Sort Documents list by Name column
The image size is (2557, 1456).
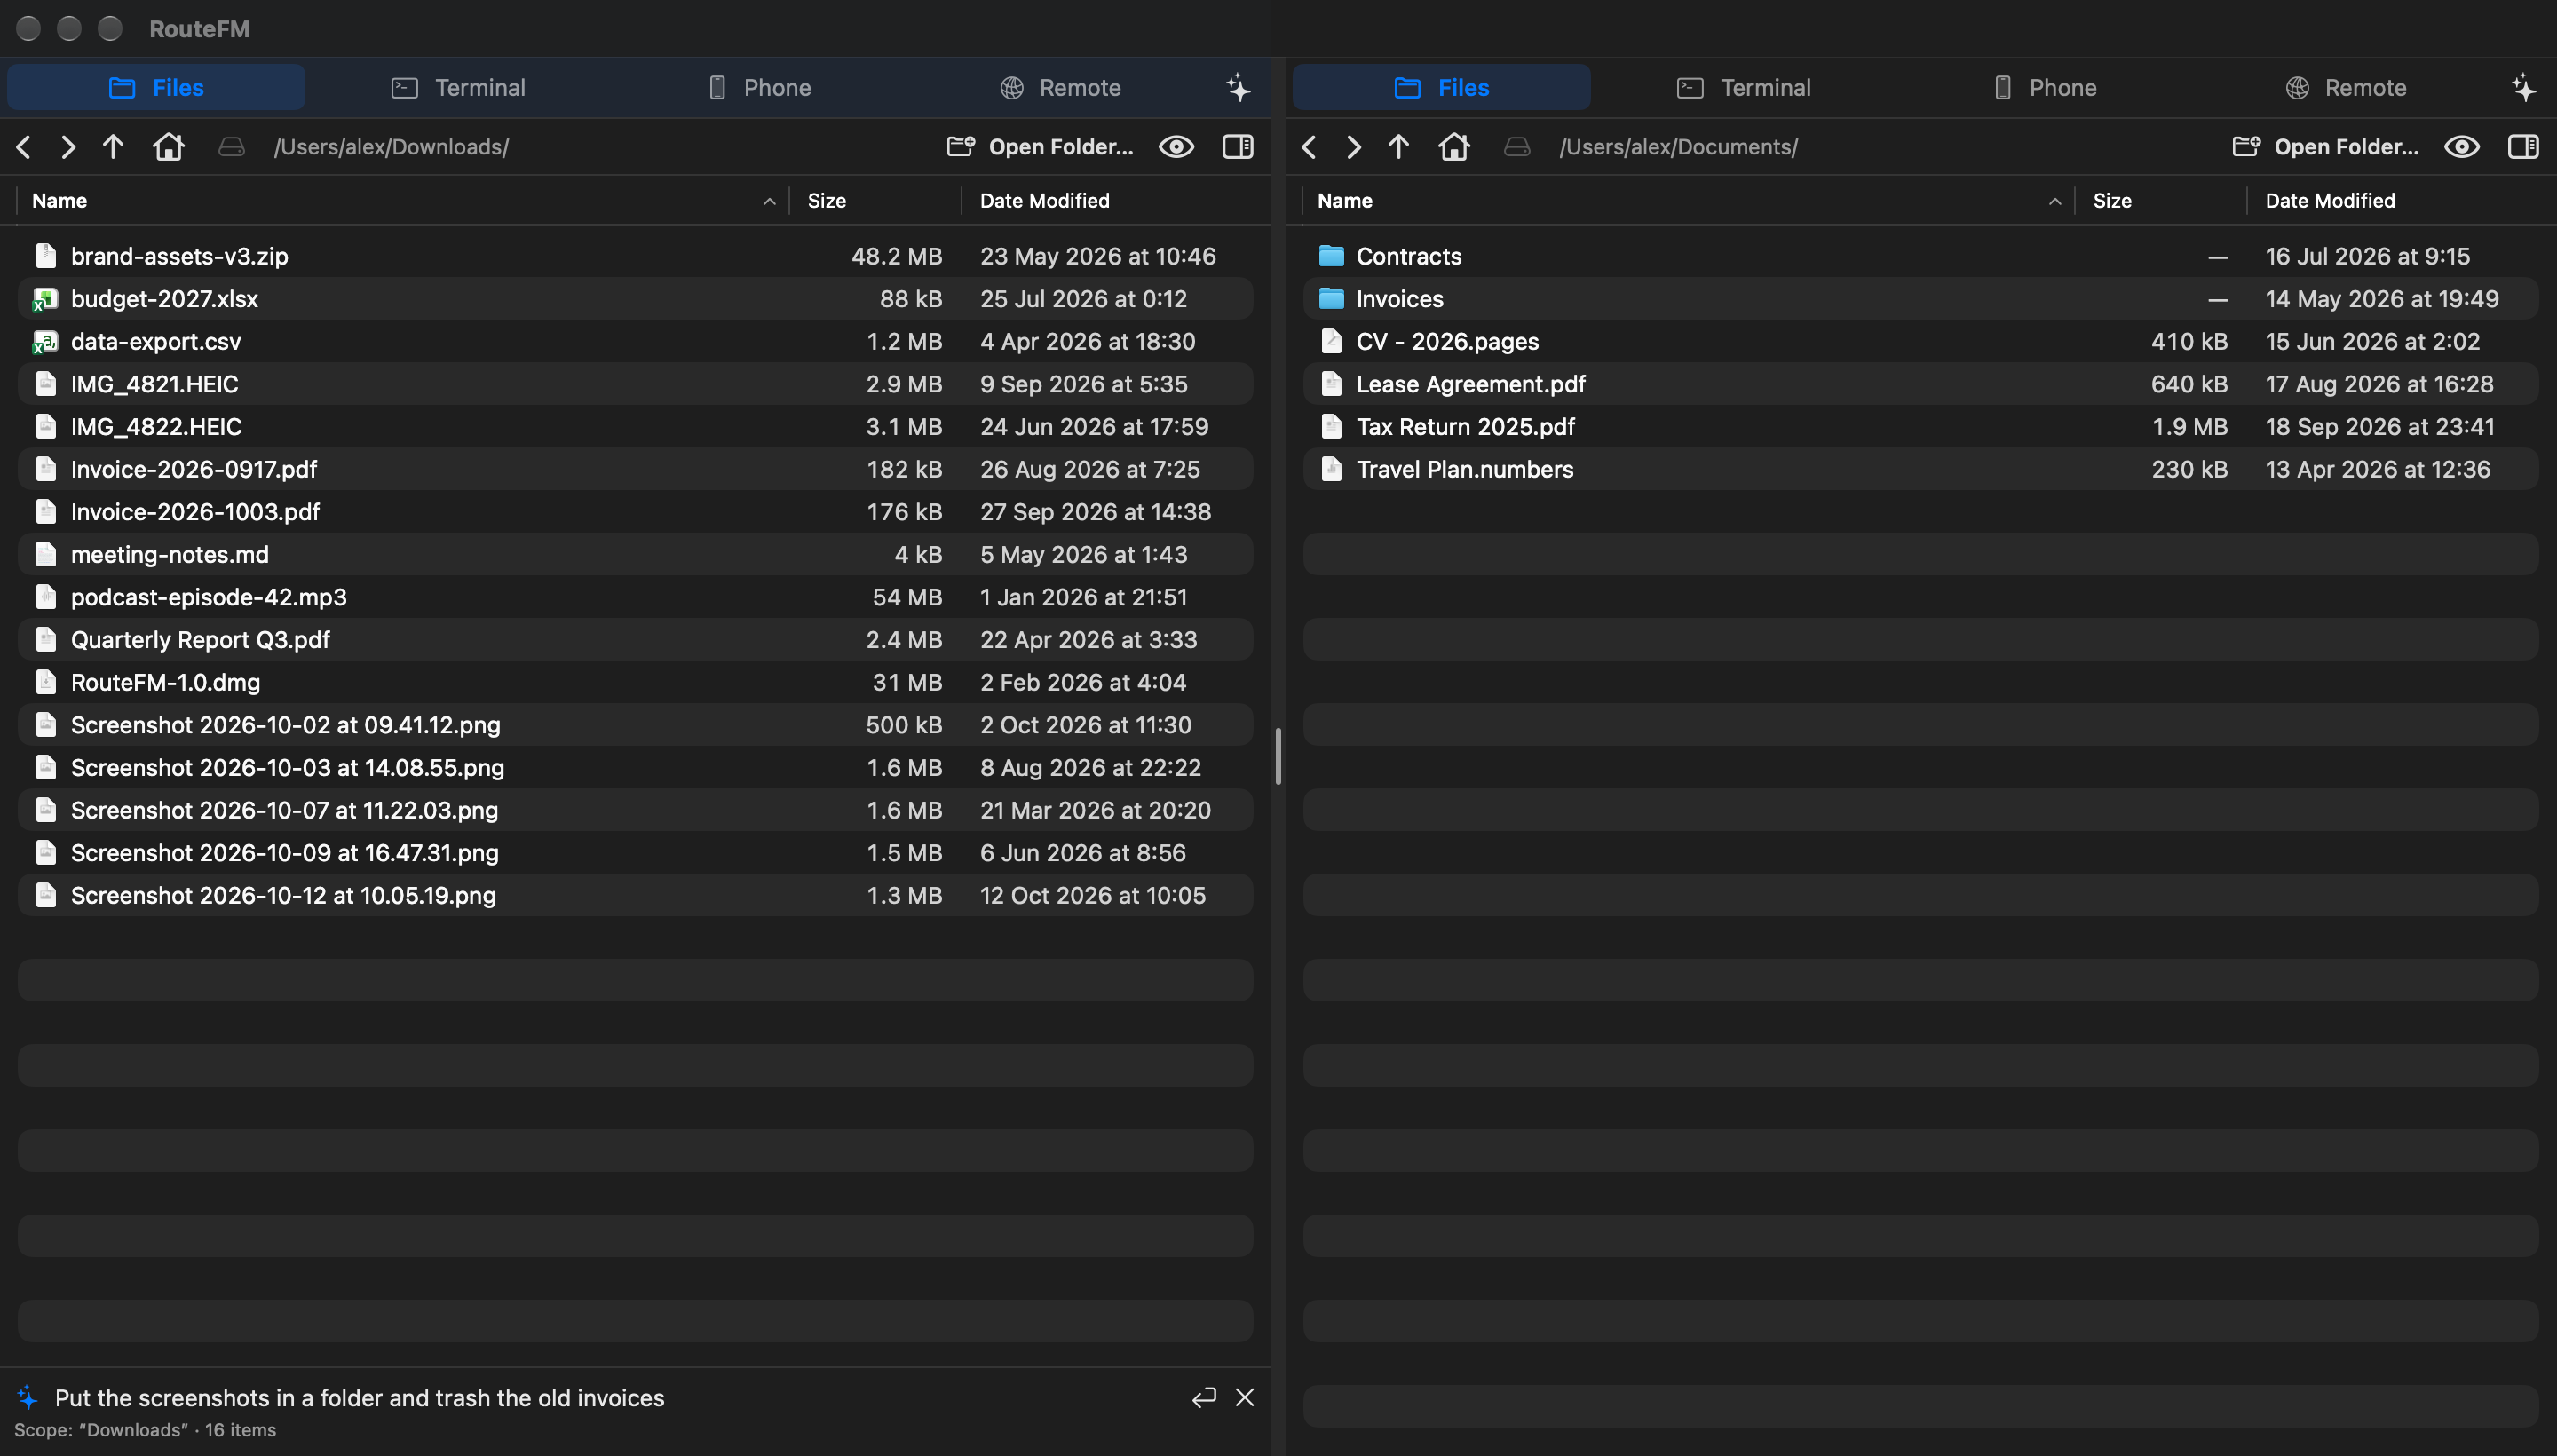1688,201
